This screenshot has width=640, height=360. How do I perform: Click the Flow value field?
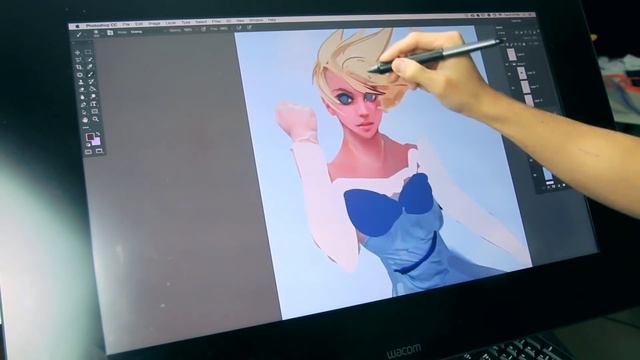click(224, 29)
